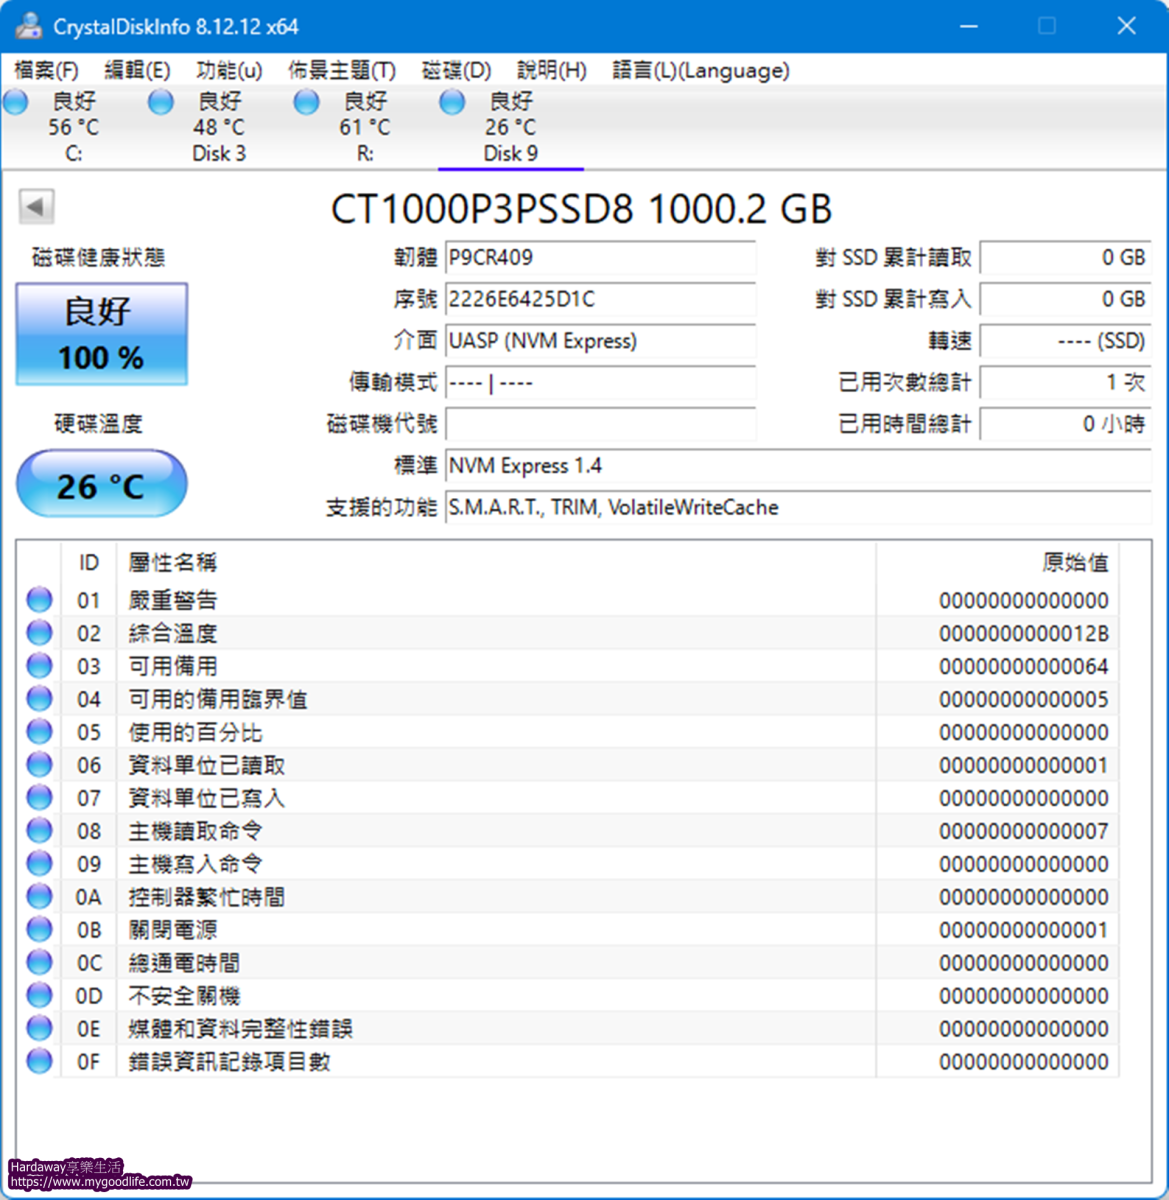Open the 編輯(E) menu

click(x=138, y=71)
